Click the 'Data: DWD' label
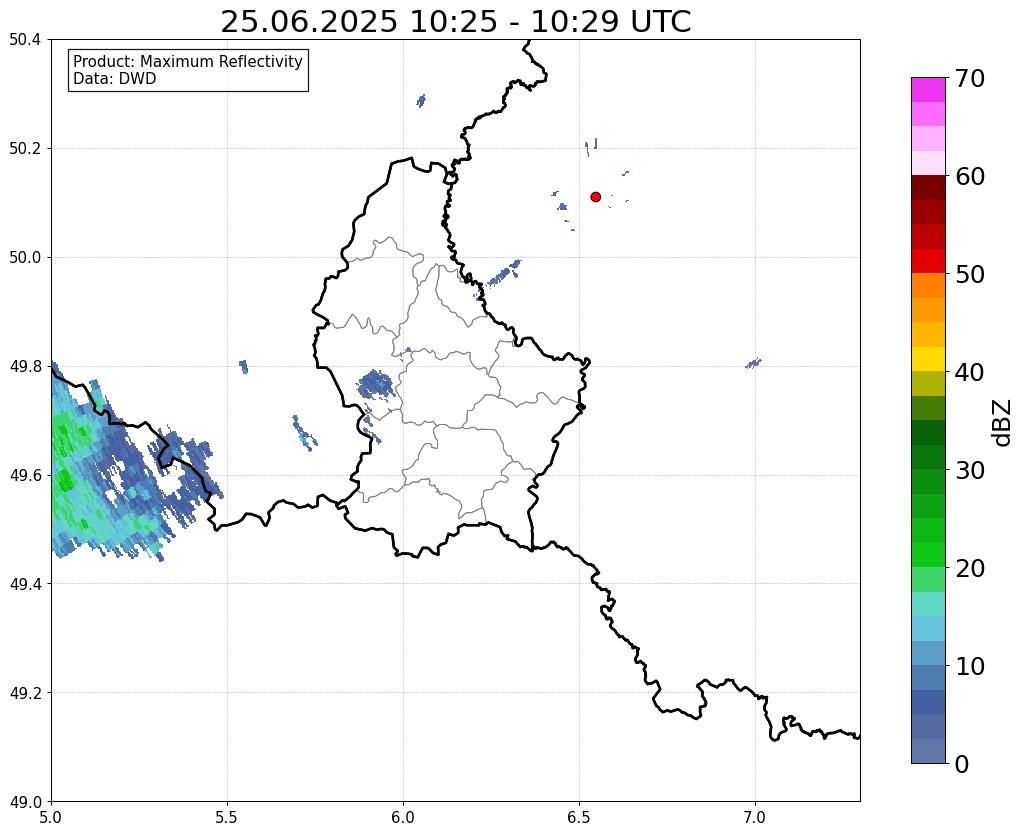The height and width of the screenshot is (834, 1023). 115,79
